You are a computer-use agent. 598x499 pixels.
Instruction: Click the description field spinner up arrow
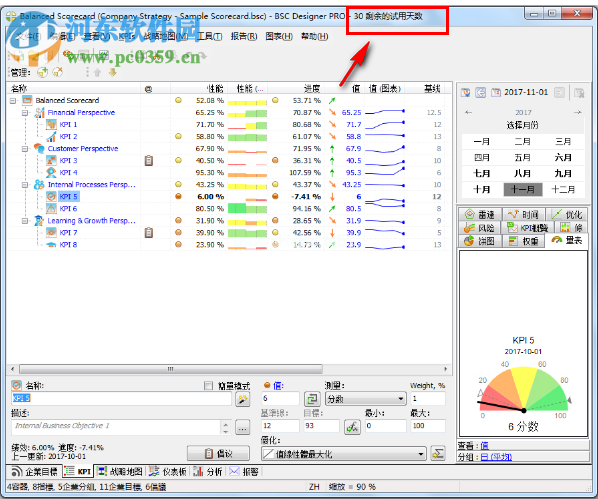[226, 424]
